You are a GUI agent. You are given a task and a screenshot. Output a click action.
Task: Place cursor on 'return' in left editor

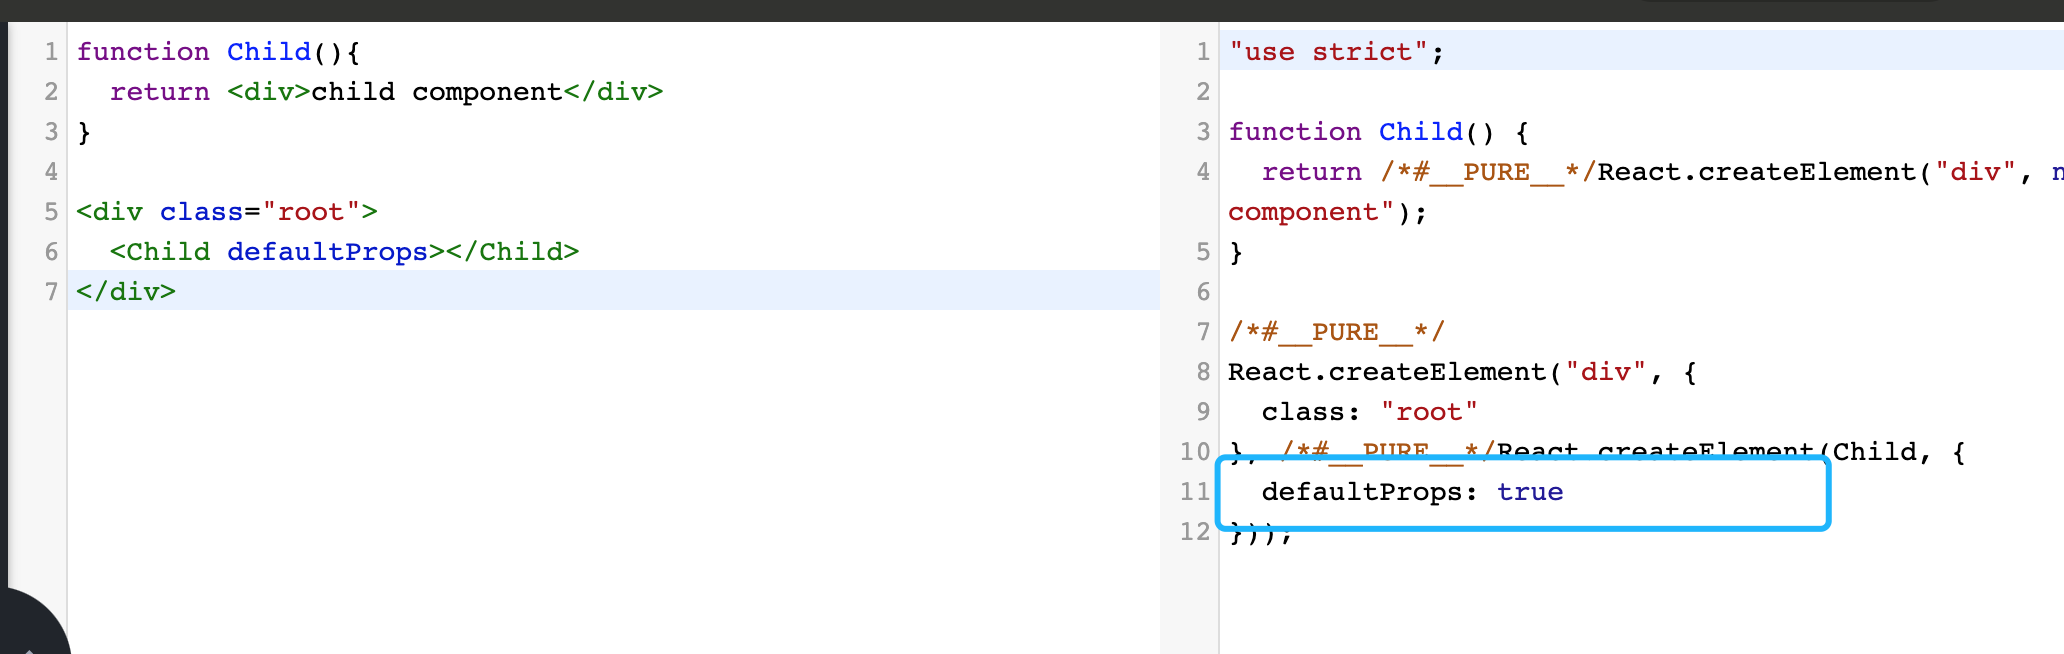click(160, 92)
